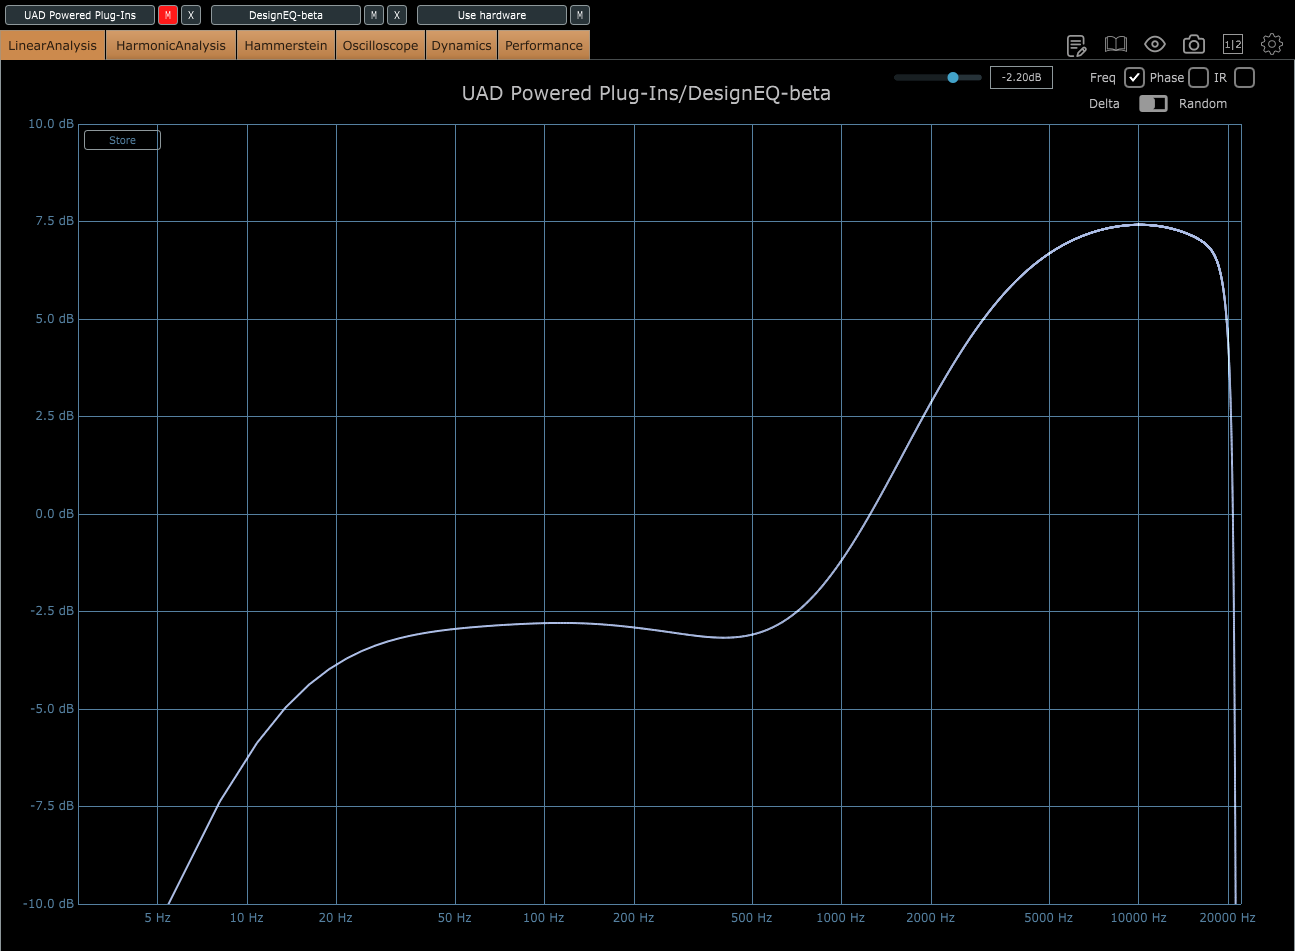
Task: Open the DesignEQ-beta plugin selector
Action: pos(286,15)
